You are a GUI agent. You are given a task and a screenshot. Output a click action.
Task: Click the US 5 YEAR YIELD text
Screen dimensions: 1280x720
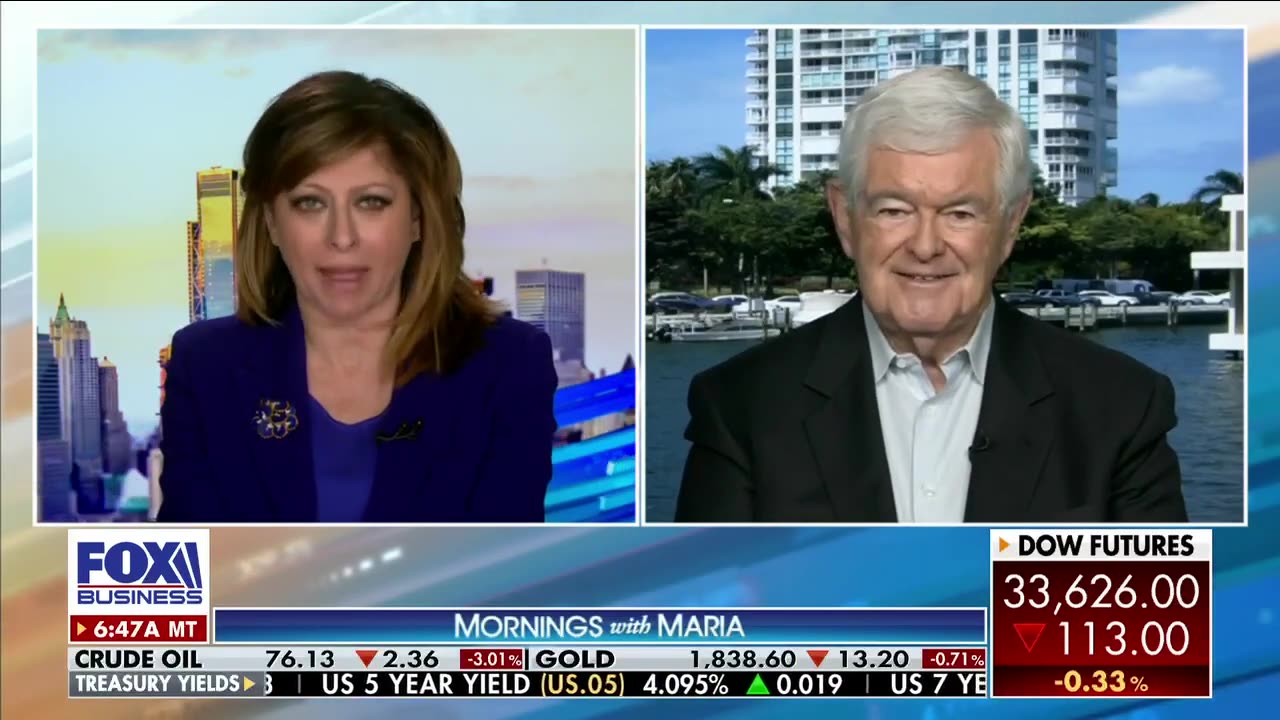pyautogui.click(x=426, y=685)
